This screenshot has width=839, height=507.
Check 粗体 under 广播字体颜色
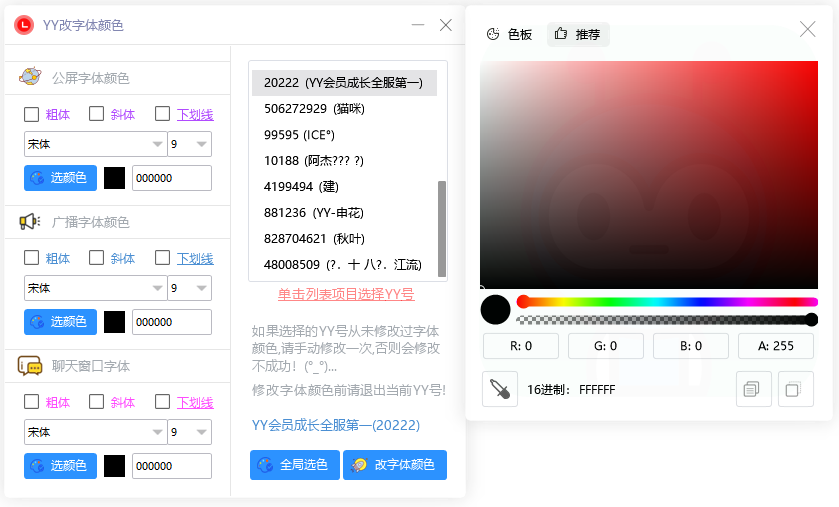[32, 258]
